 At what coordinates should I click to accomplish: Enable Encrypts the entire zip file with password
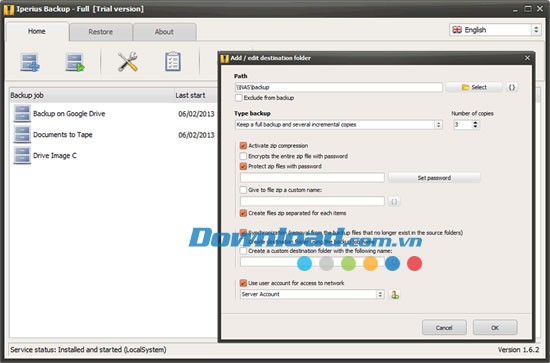[243, 156]
